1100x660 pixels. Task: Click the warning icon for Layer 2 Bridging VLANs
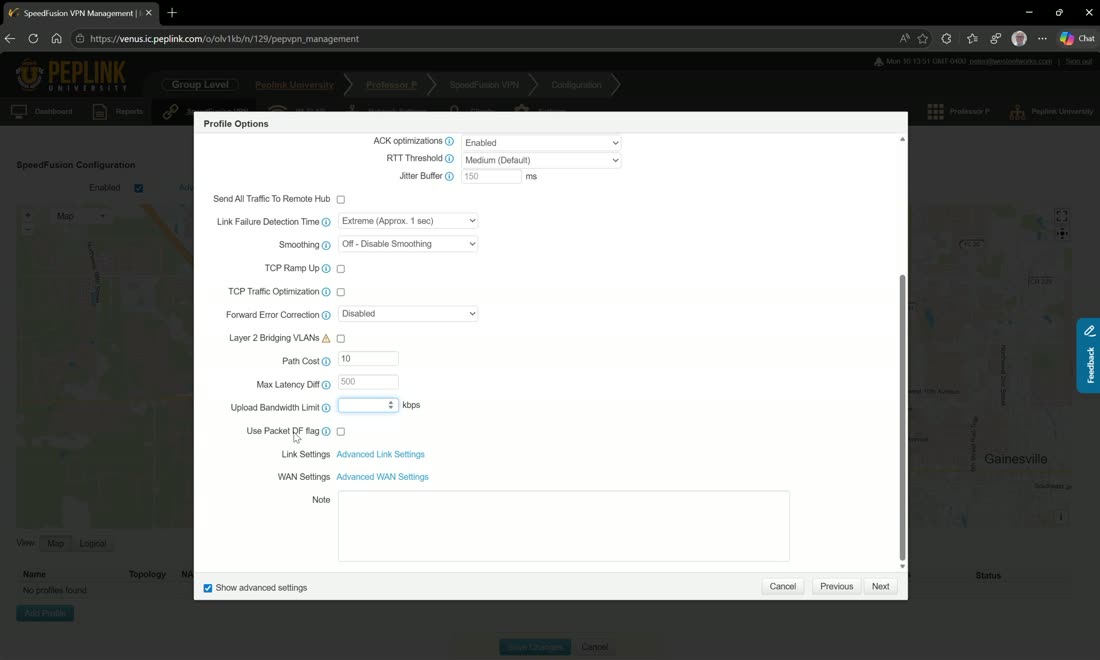326,338
